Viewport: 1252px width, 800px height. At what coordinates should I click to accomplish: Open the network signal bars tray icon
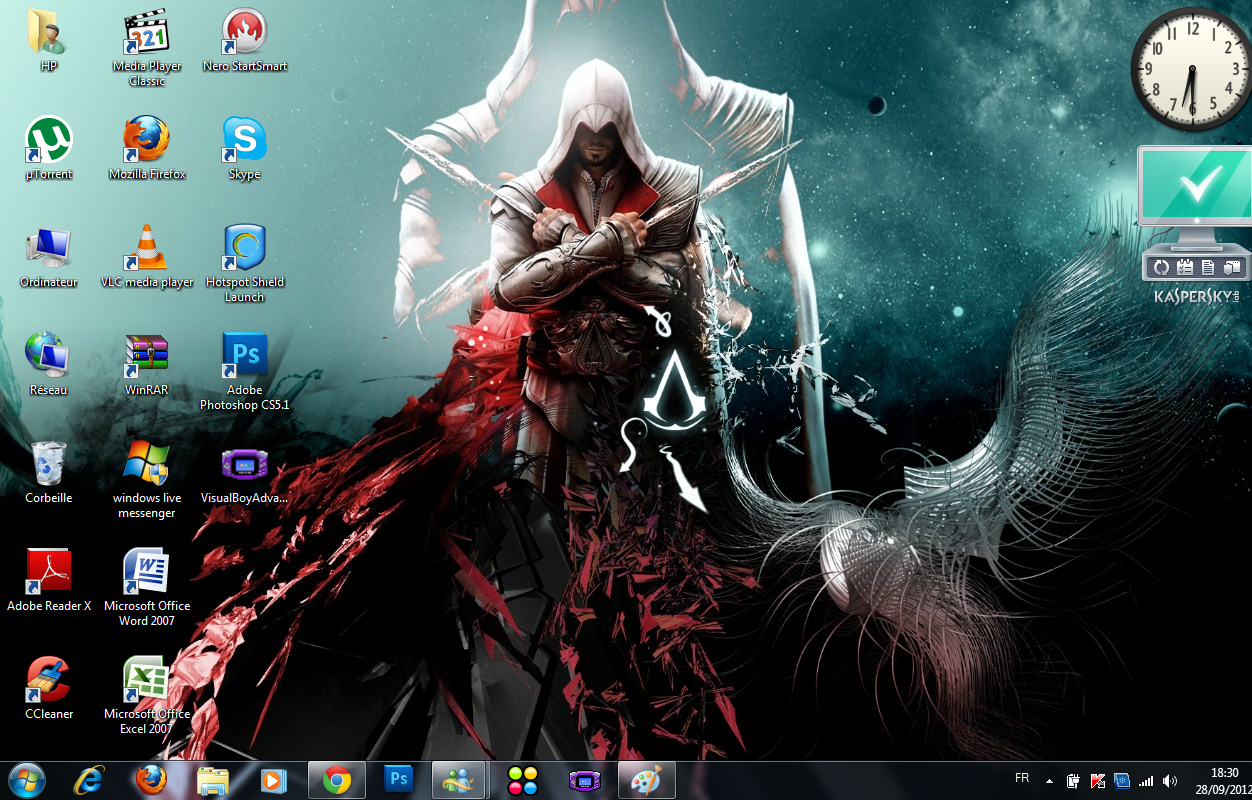(x=1146, y=781)
